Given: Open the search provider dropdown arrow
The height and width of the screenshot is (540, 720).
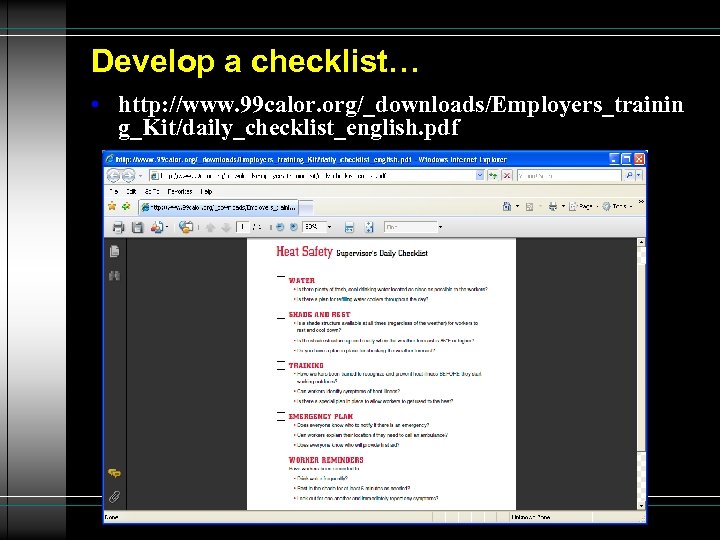Looking at the screenshot, I should click(x=638, y=175).
